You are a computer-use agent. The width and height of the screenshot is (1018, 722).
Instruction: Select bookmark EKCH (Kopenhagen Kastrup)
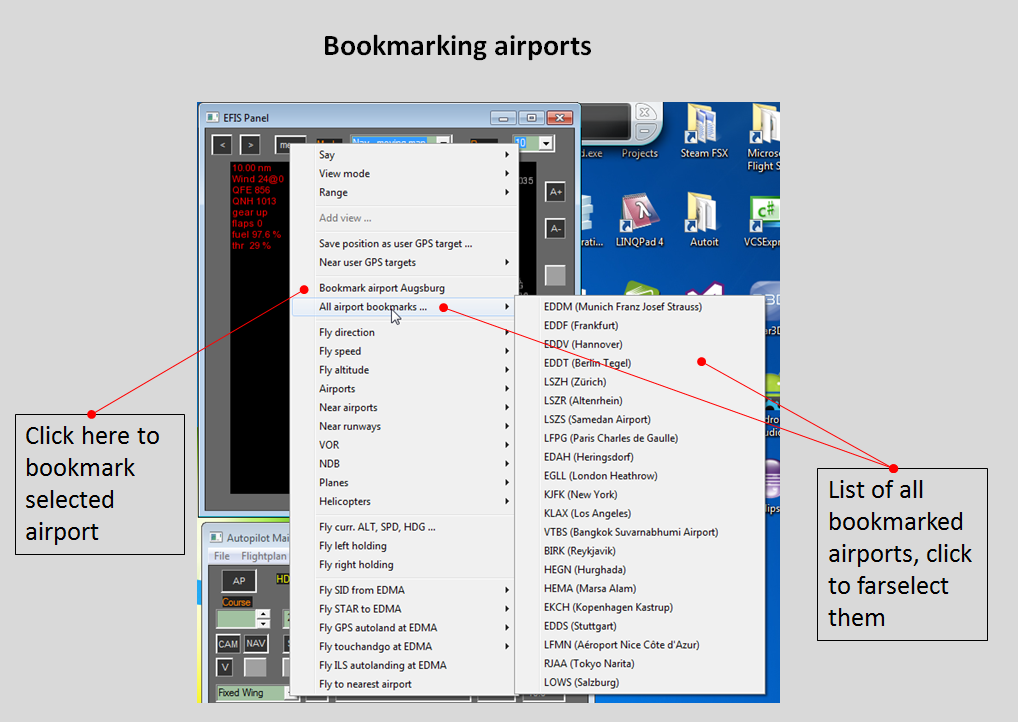[639, 608]
